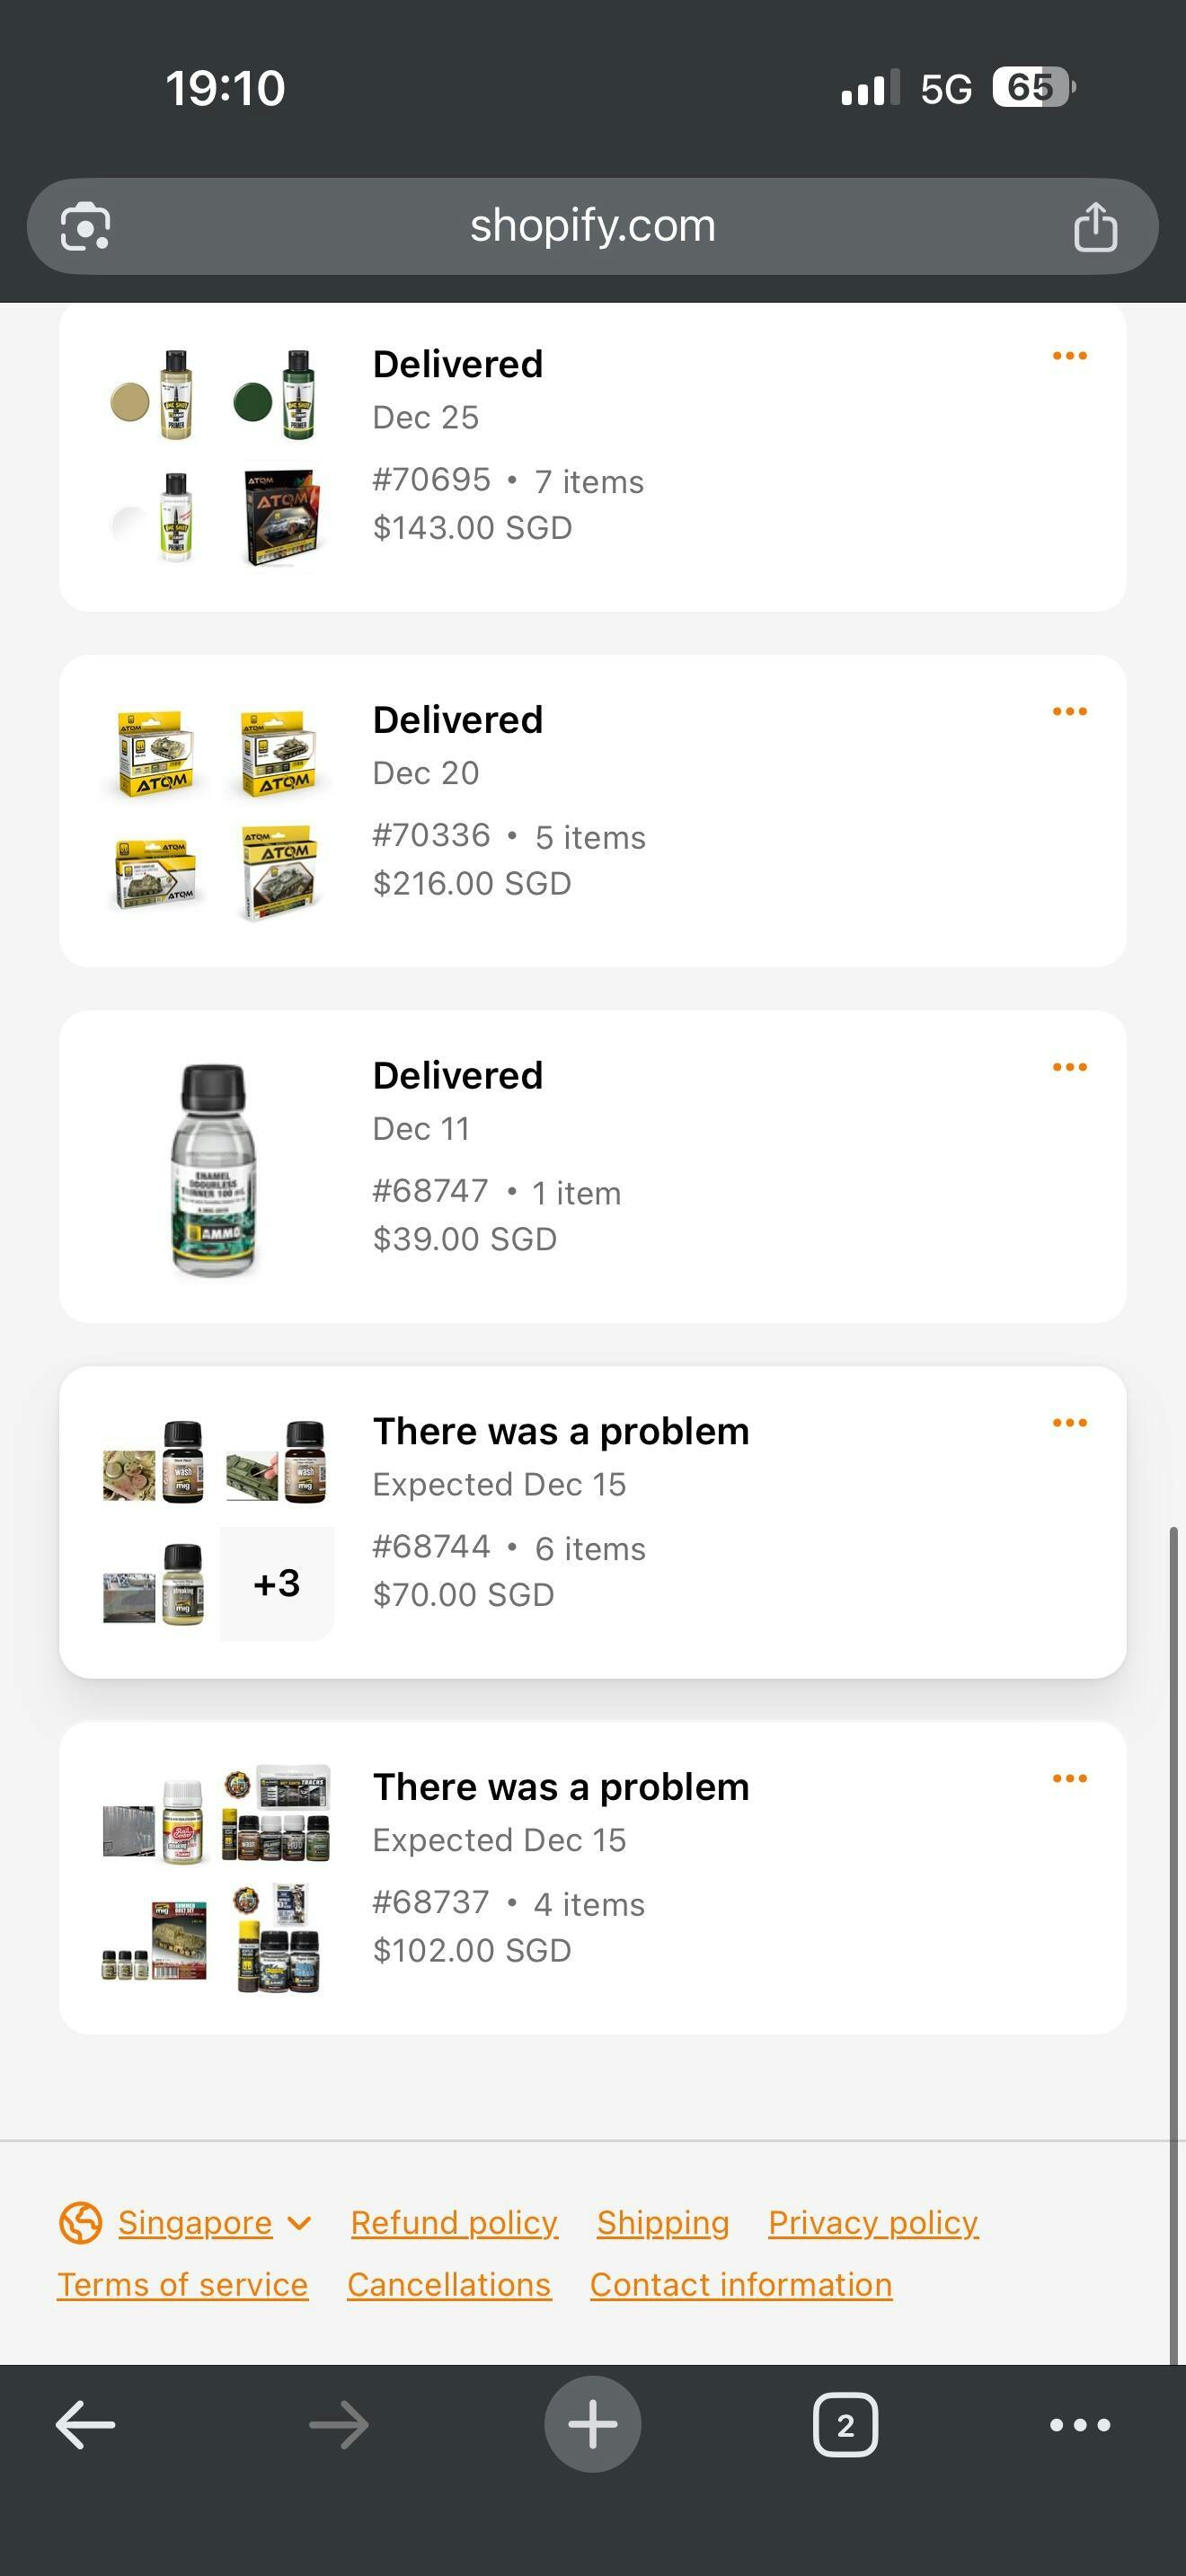The width and height of the screenshot is (1186, 2576).
Task: Tap the globe icon beside Singapore
Action: 80,2223
